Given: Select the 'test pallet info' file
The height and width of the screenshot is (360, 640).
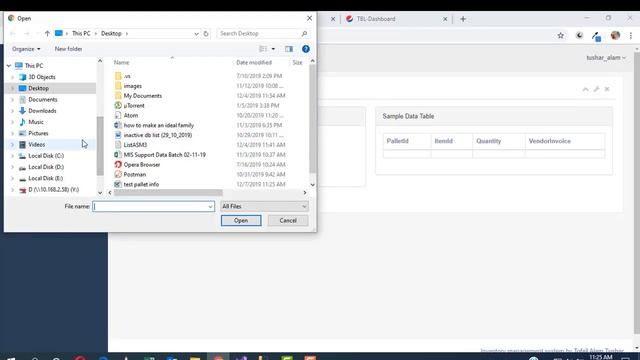Looking at the screenshot, I should [141, 184].
